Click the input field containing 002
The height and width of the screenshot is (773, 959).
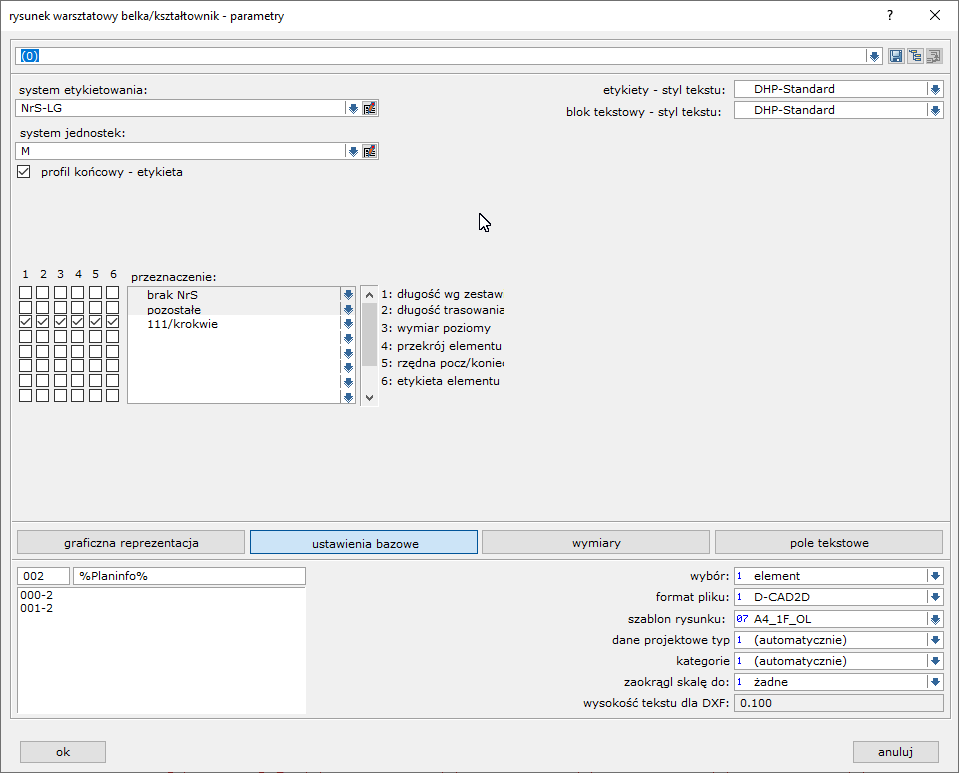pyautogui.click(x=43, y=576)
